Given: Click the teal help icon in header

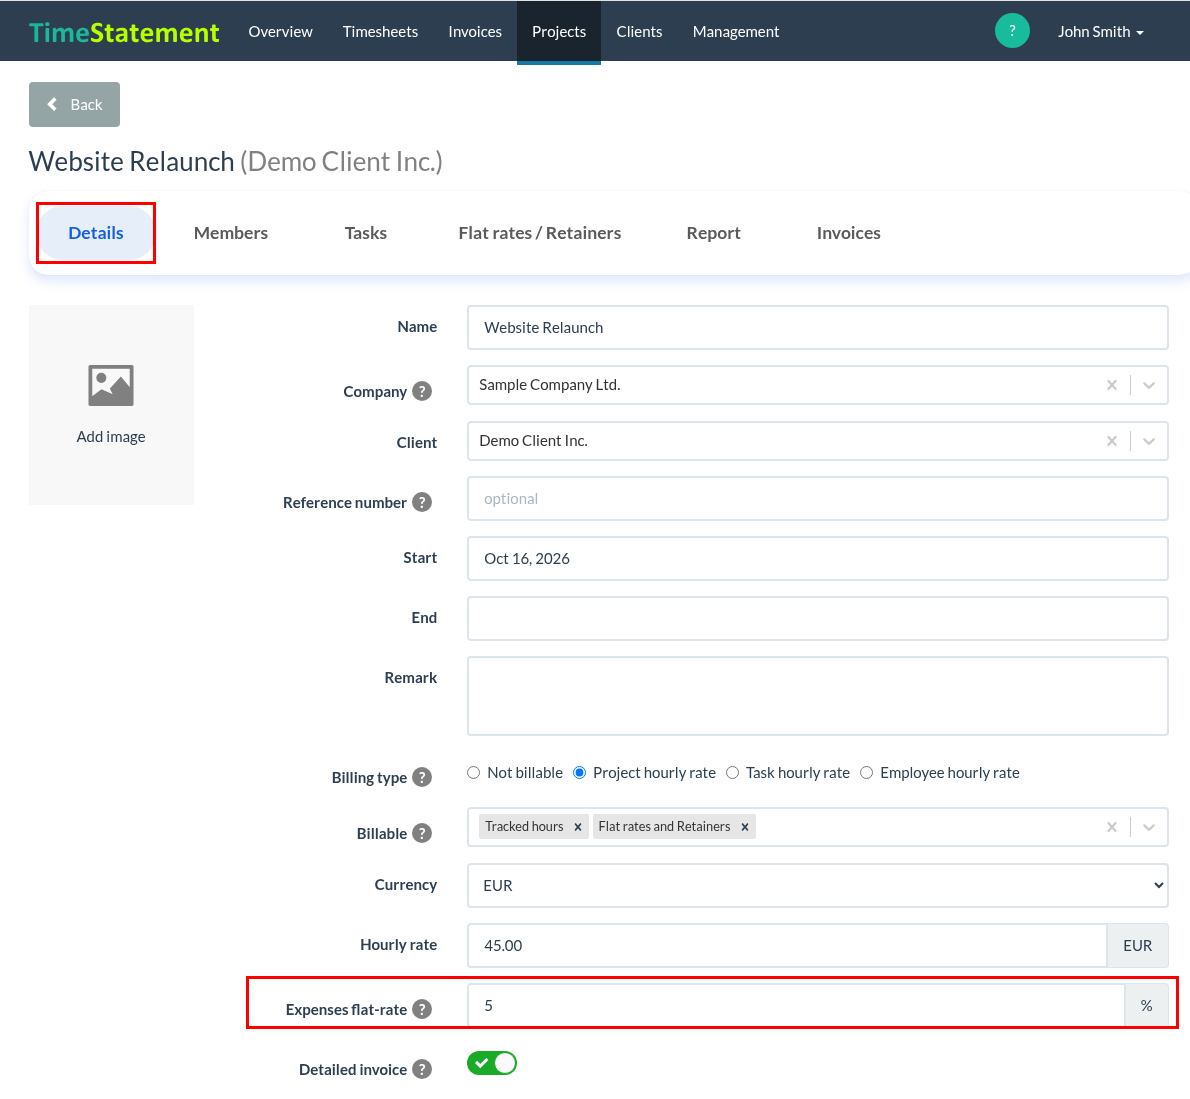Looking at the screenshot, I should (x=1012, y=31).
